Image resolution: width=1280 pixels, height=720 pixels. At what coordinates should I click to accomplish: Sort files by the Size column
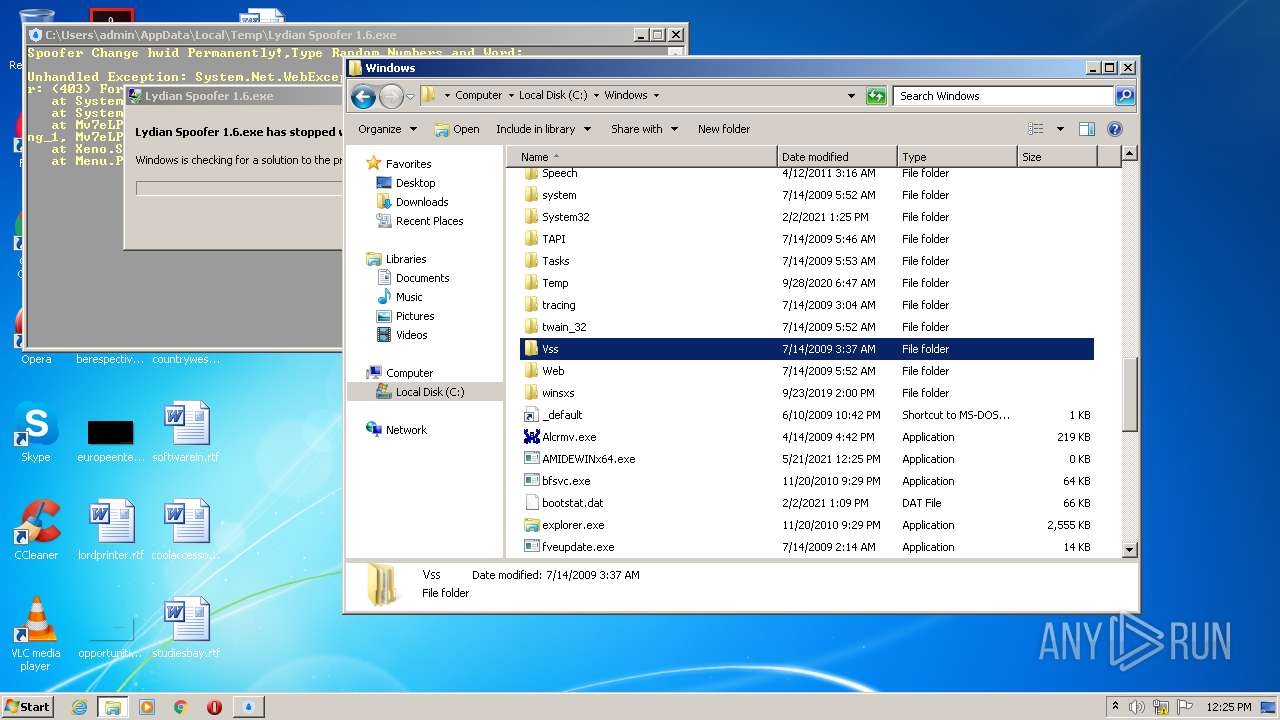coord(1057,157)
